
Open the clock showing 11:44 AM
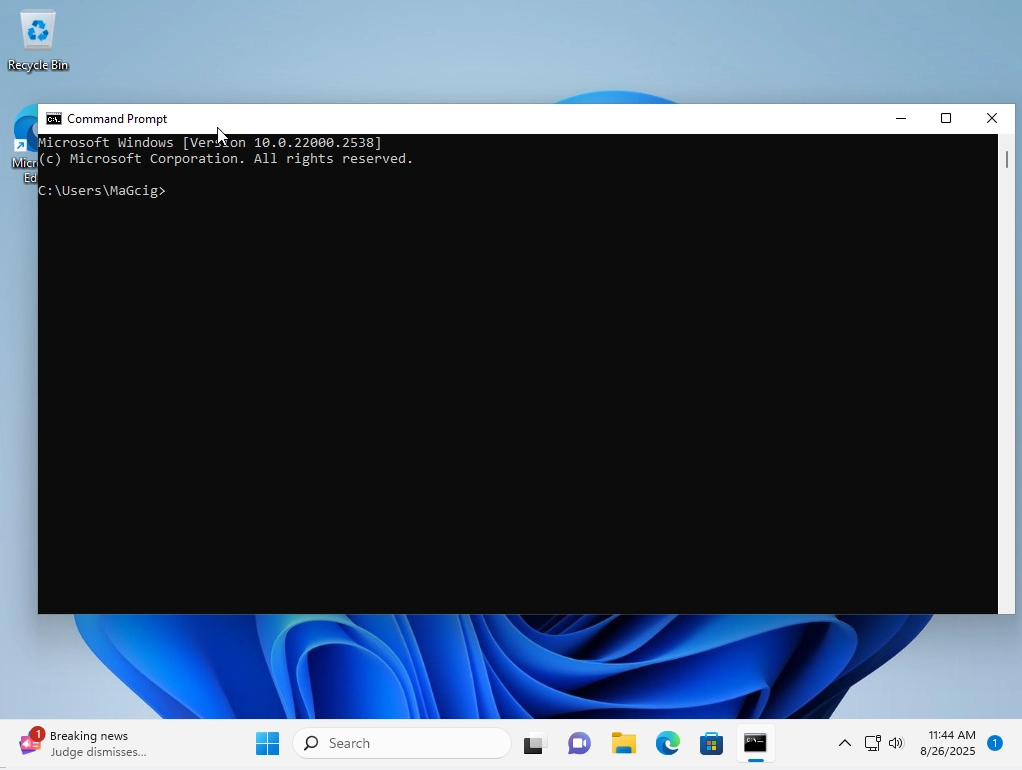pyautogui.click(x=947, y=743)
